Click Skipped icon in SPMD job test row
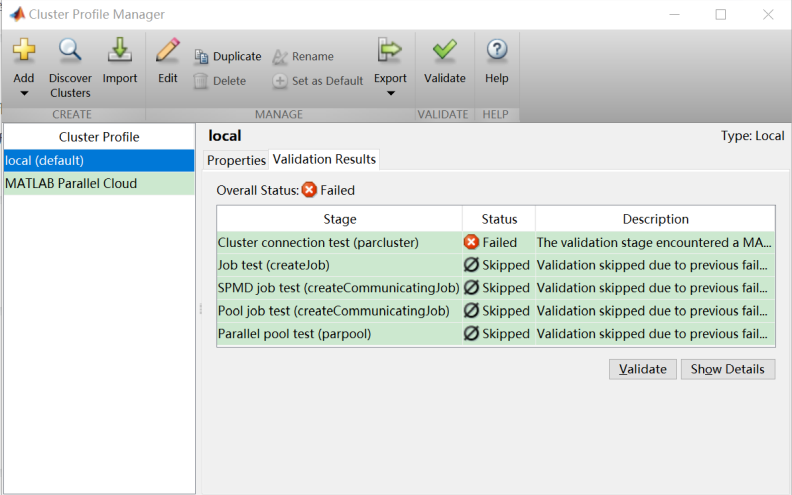792x495 pixels. click(471, 287)
